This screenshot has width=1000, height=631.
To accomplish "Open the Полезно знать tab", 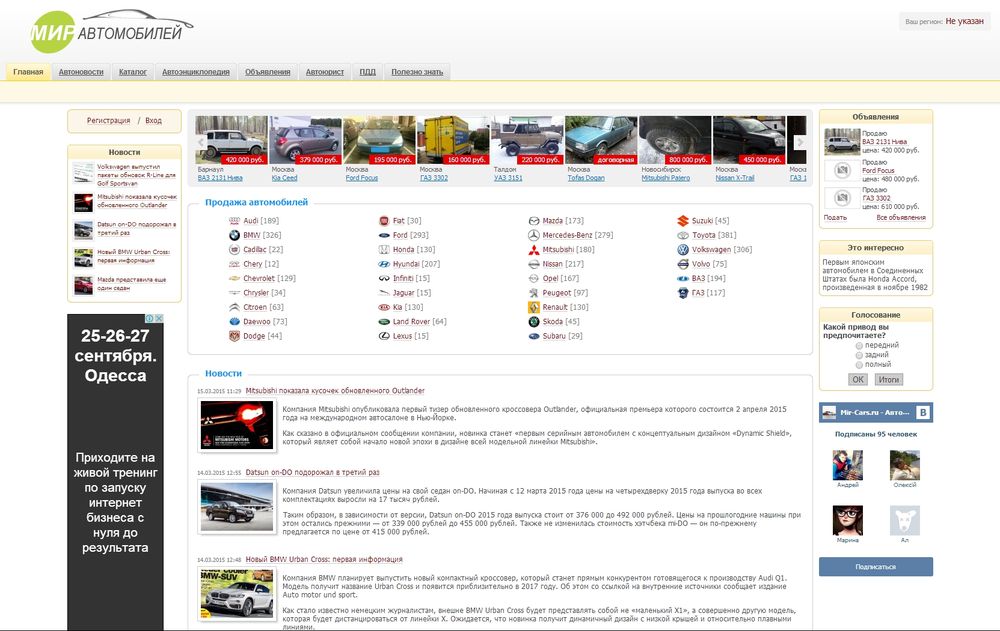I will coord(417,72).
